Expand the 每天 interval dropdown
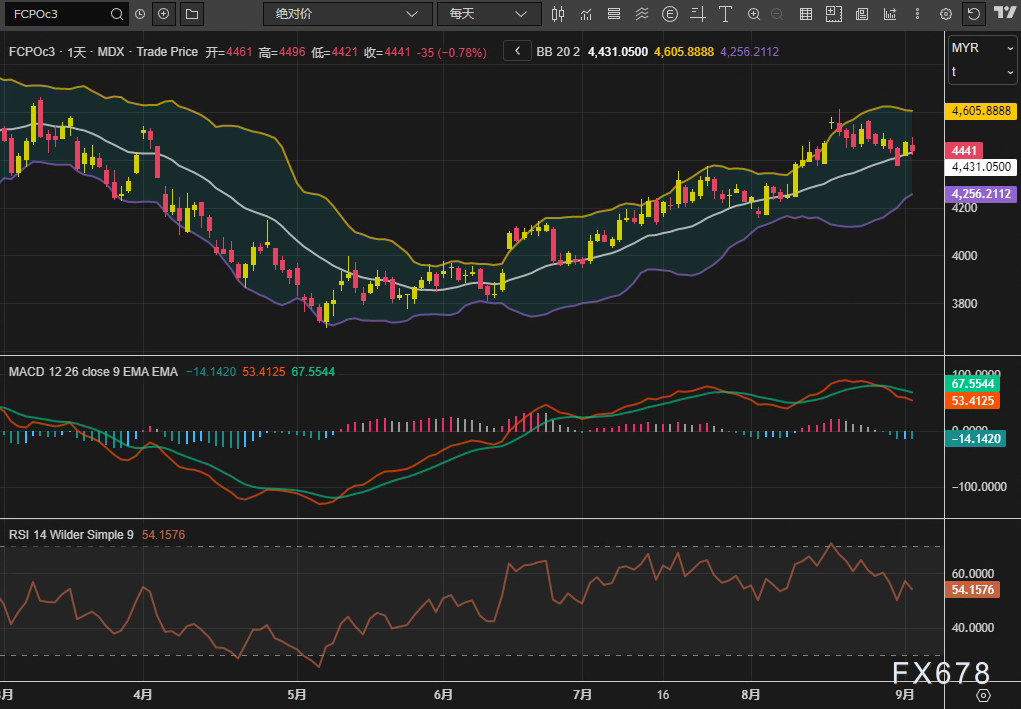1021x709 pixels. [488, 14]
